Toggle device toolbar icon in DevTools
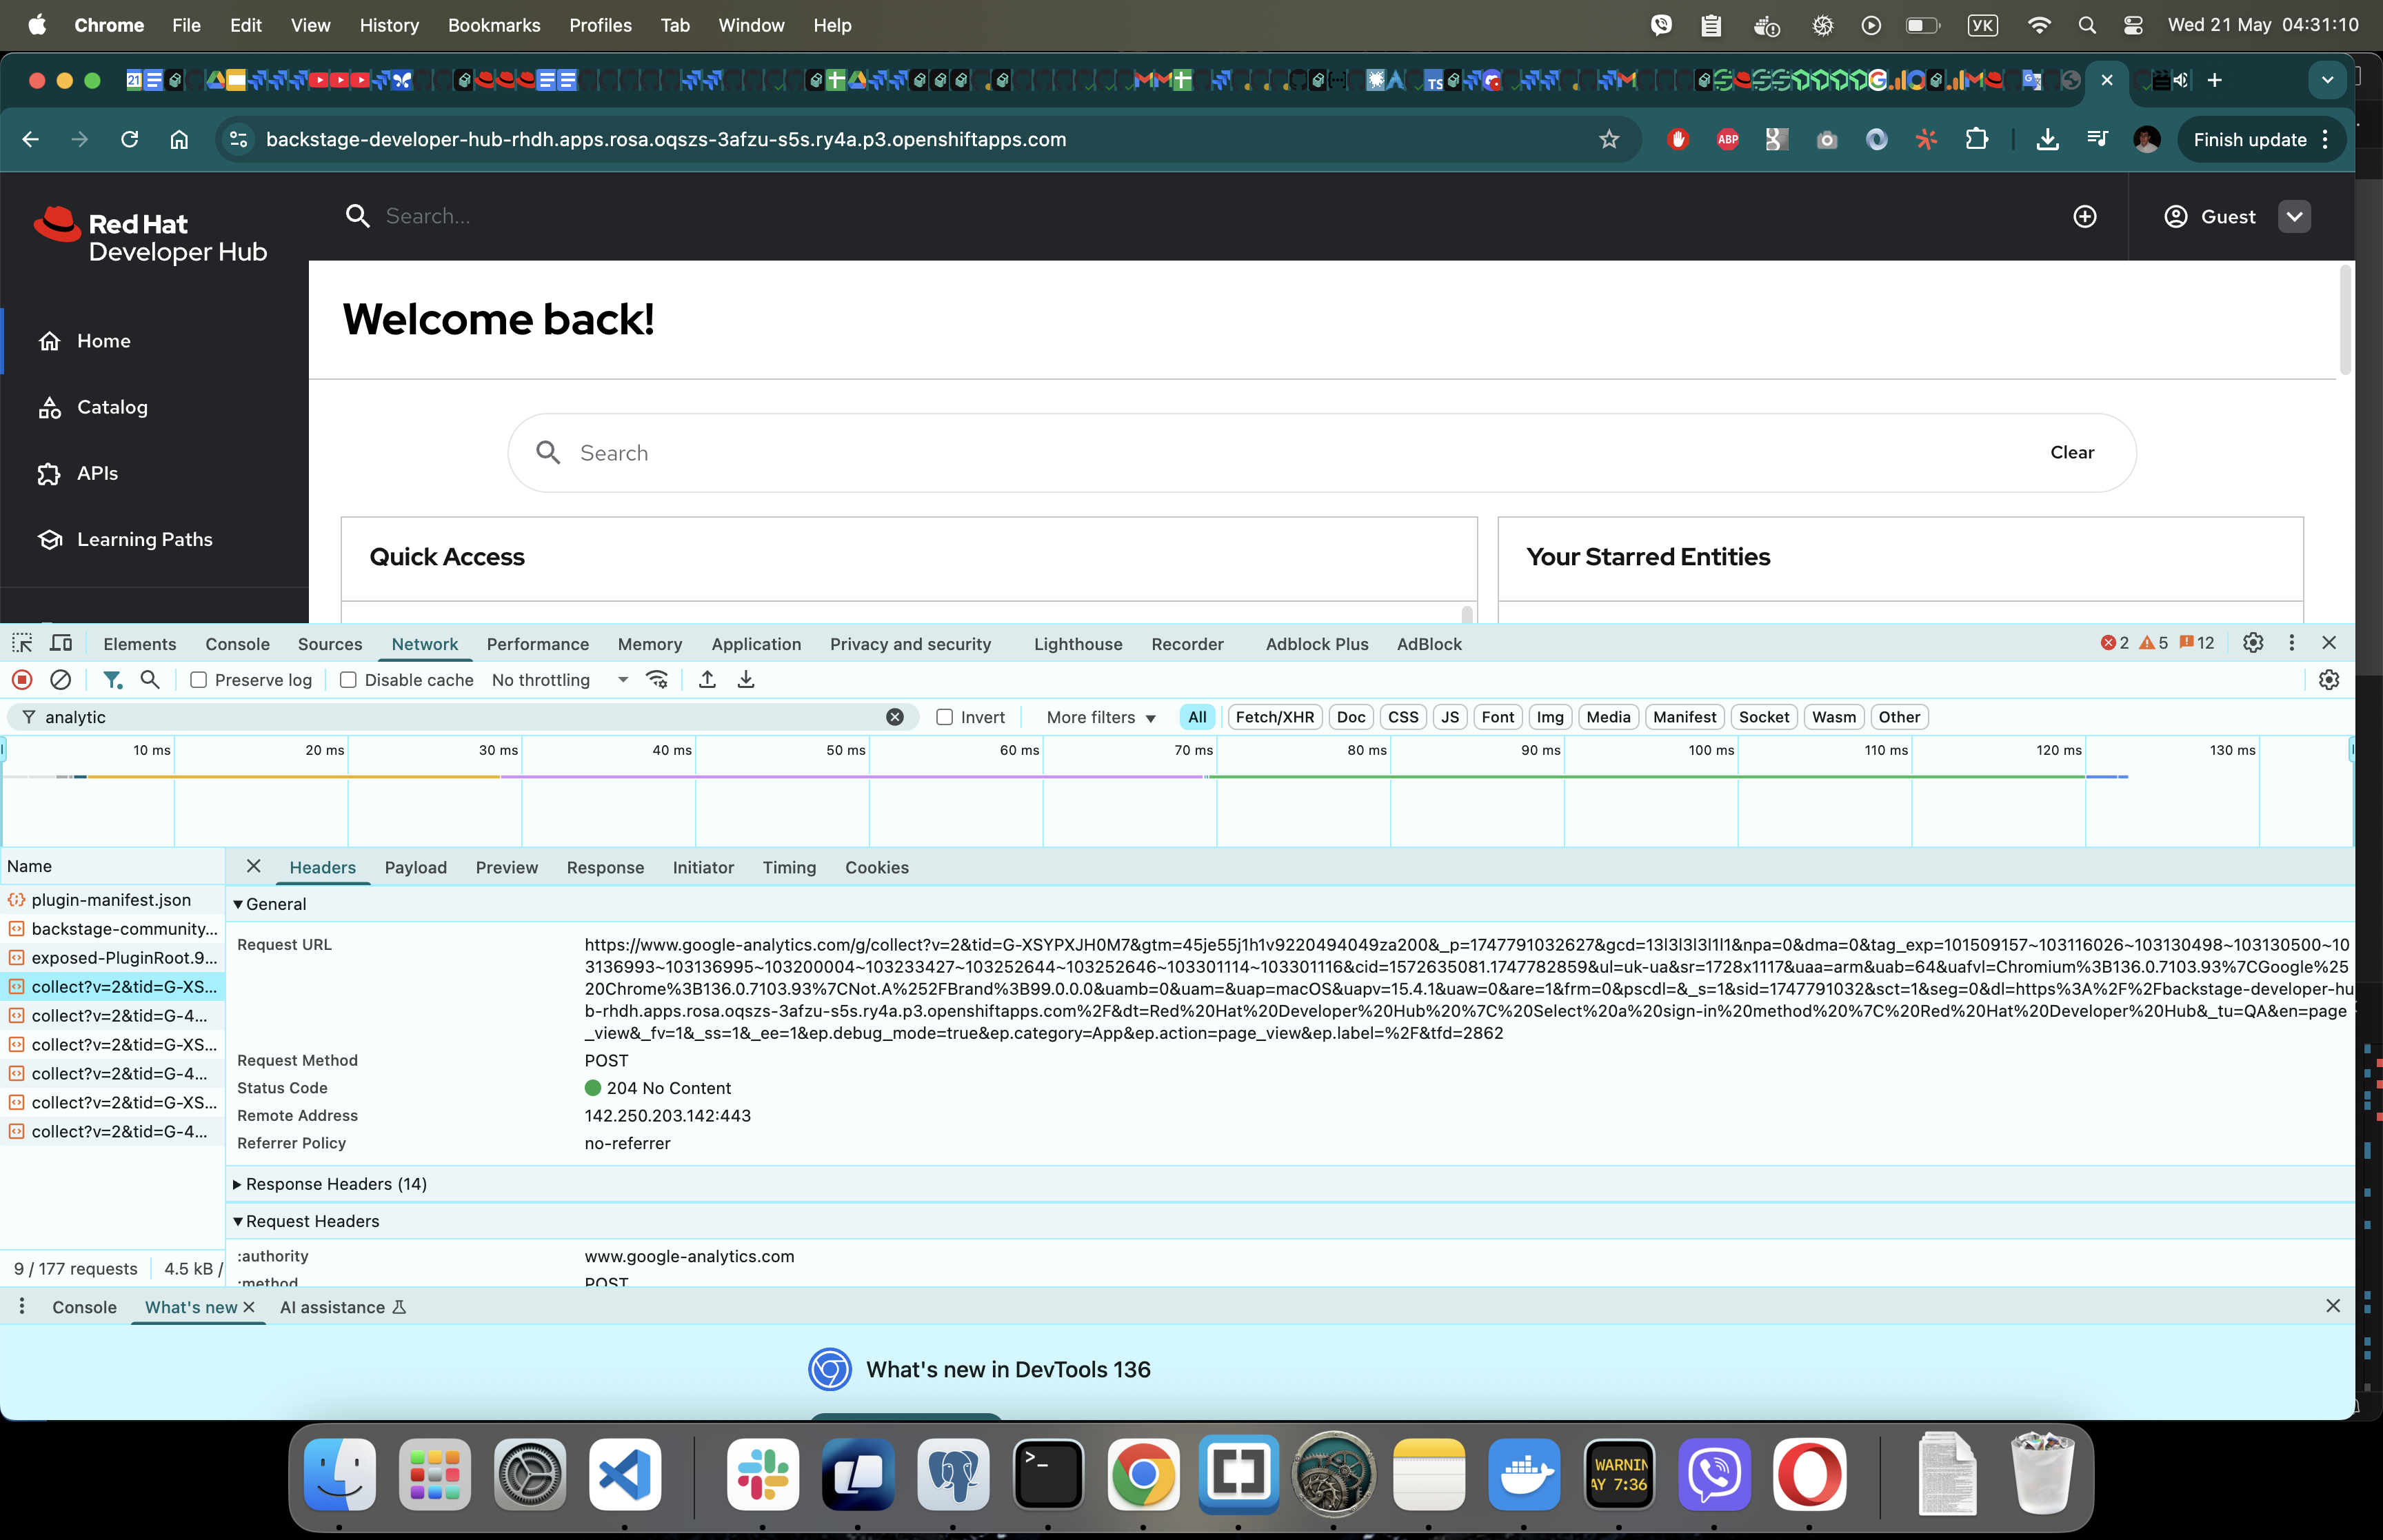 (x=61, y=643)
